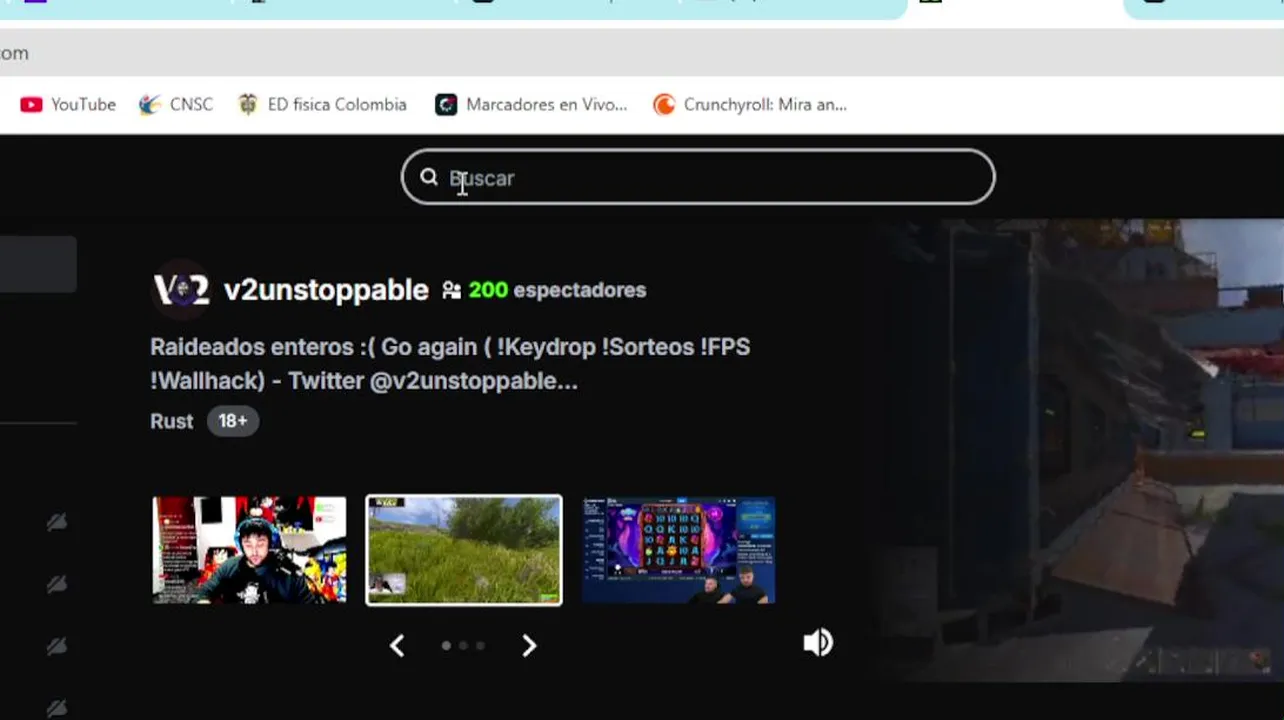Click the Buscar search field
This screenshot has height=720, width=1284.
coord(698,177)
